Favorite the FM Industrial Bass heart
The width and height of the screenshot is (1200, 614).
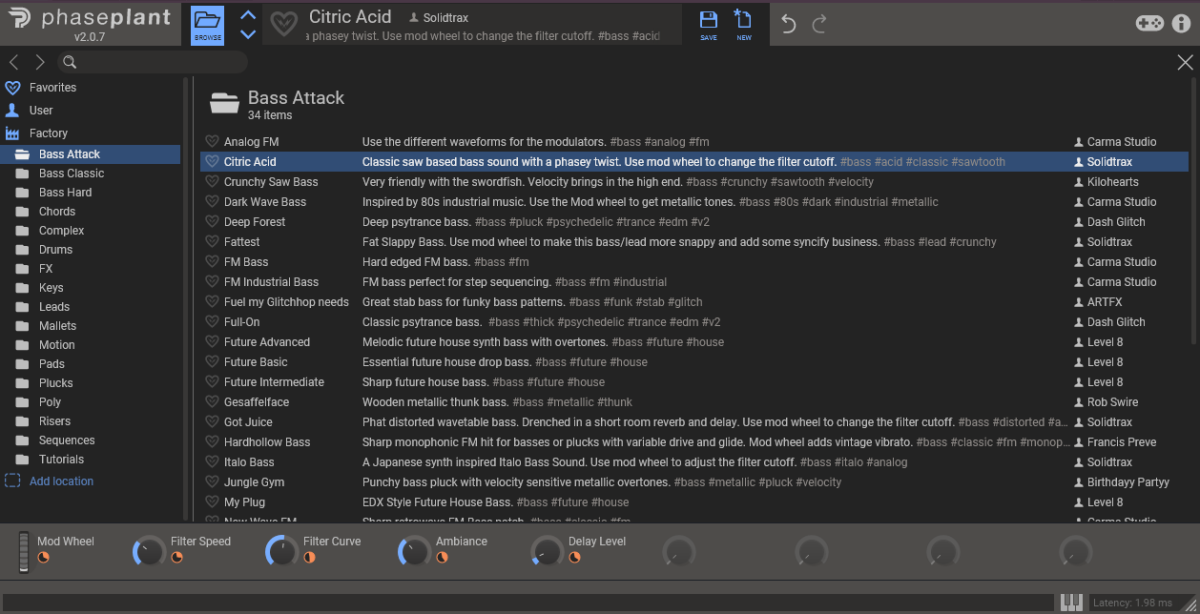point(212,282)
